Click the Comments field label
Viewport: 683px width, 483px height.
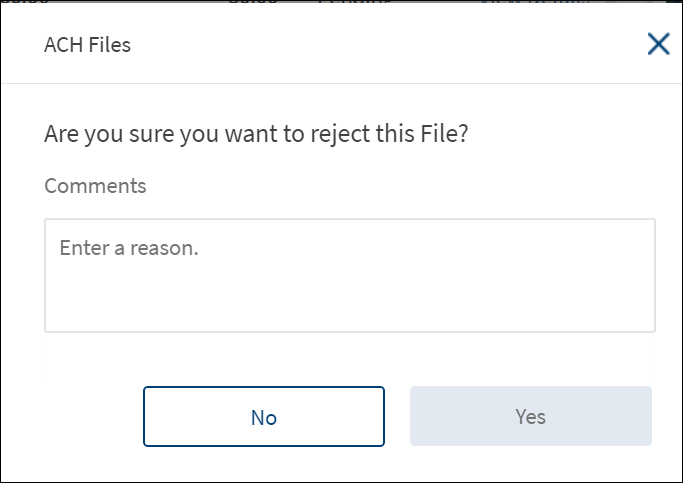(x=95, y=186)
